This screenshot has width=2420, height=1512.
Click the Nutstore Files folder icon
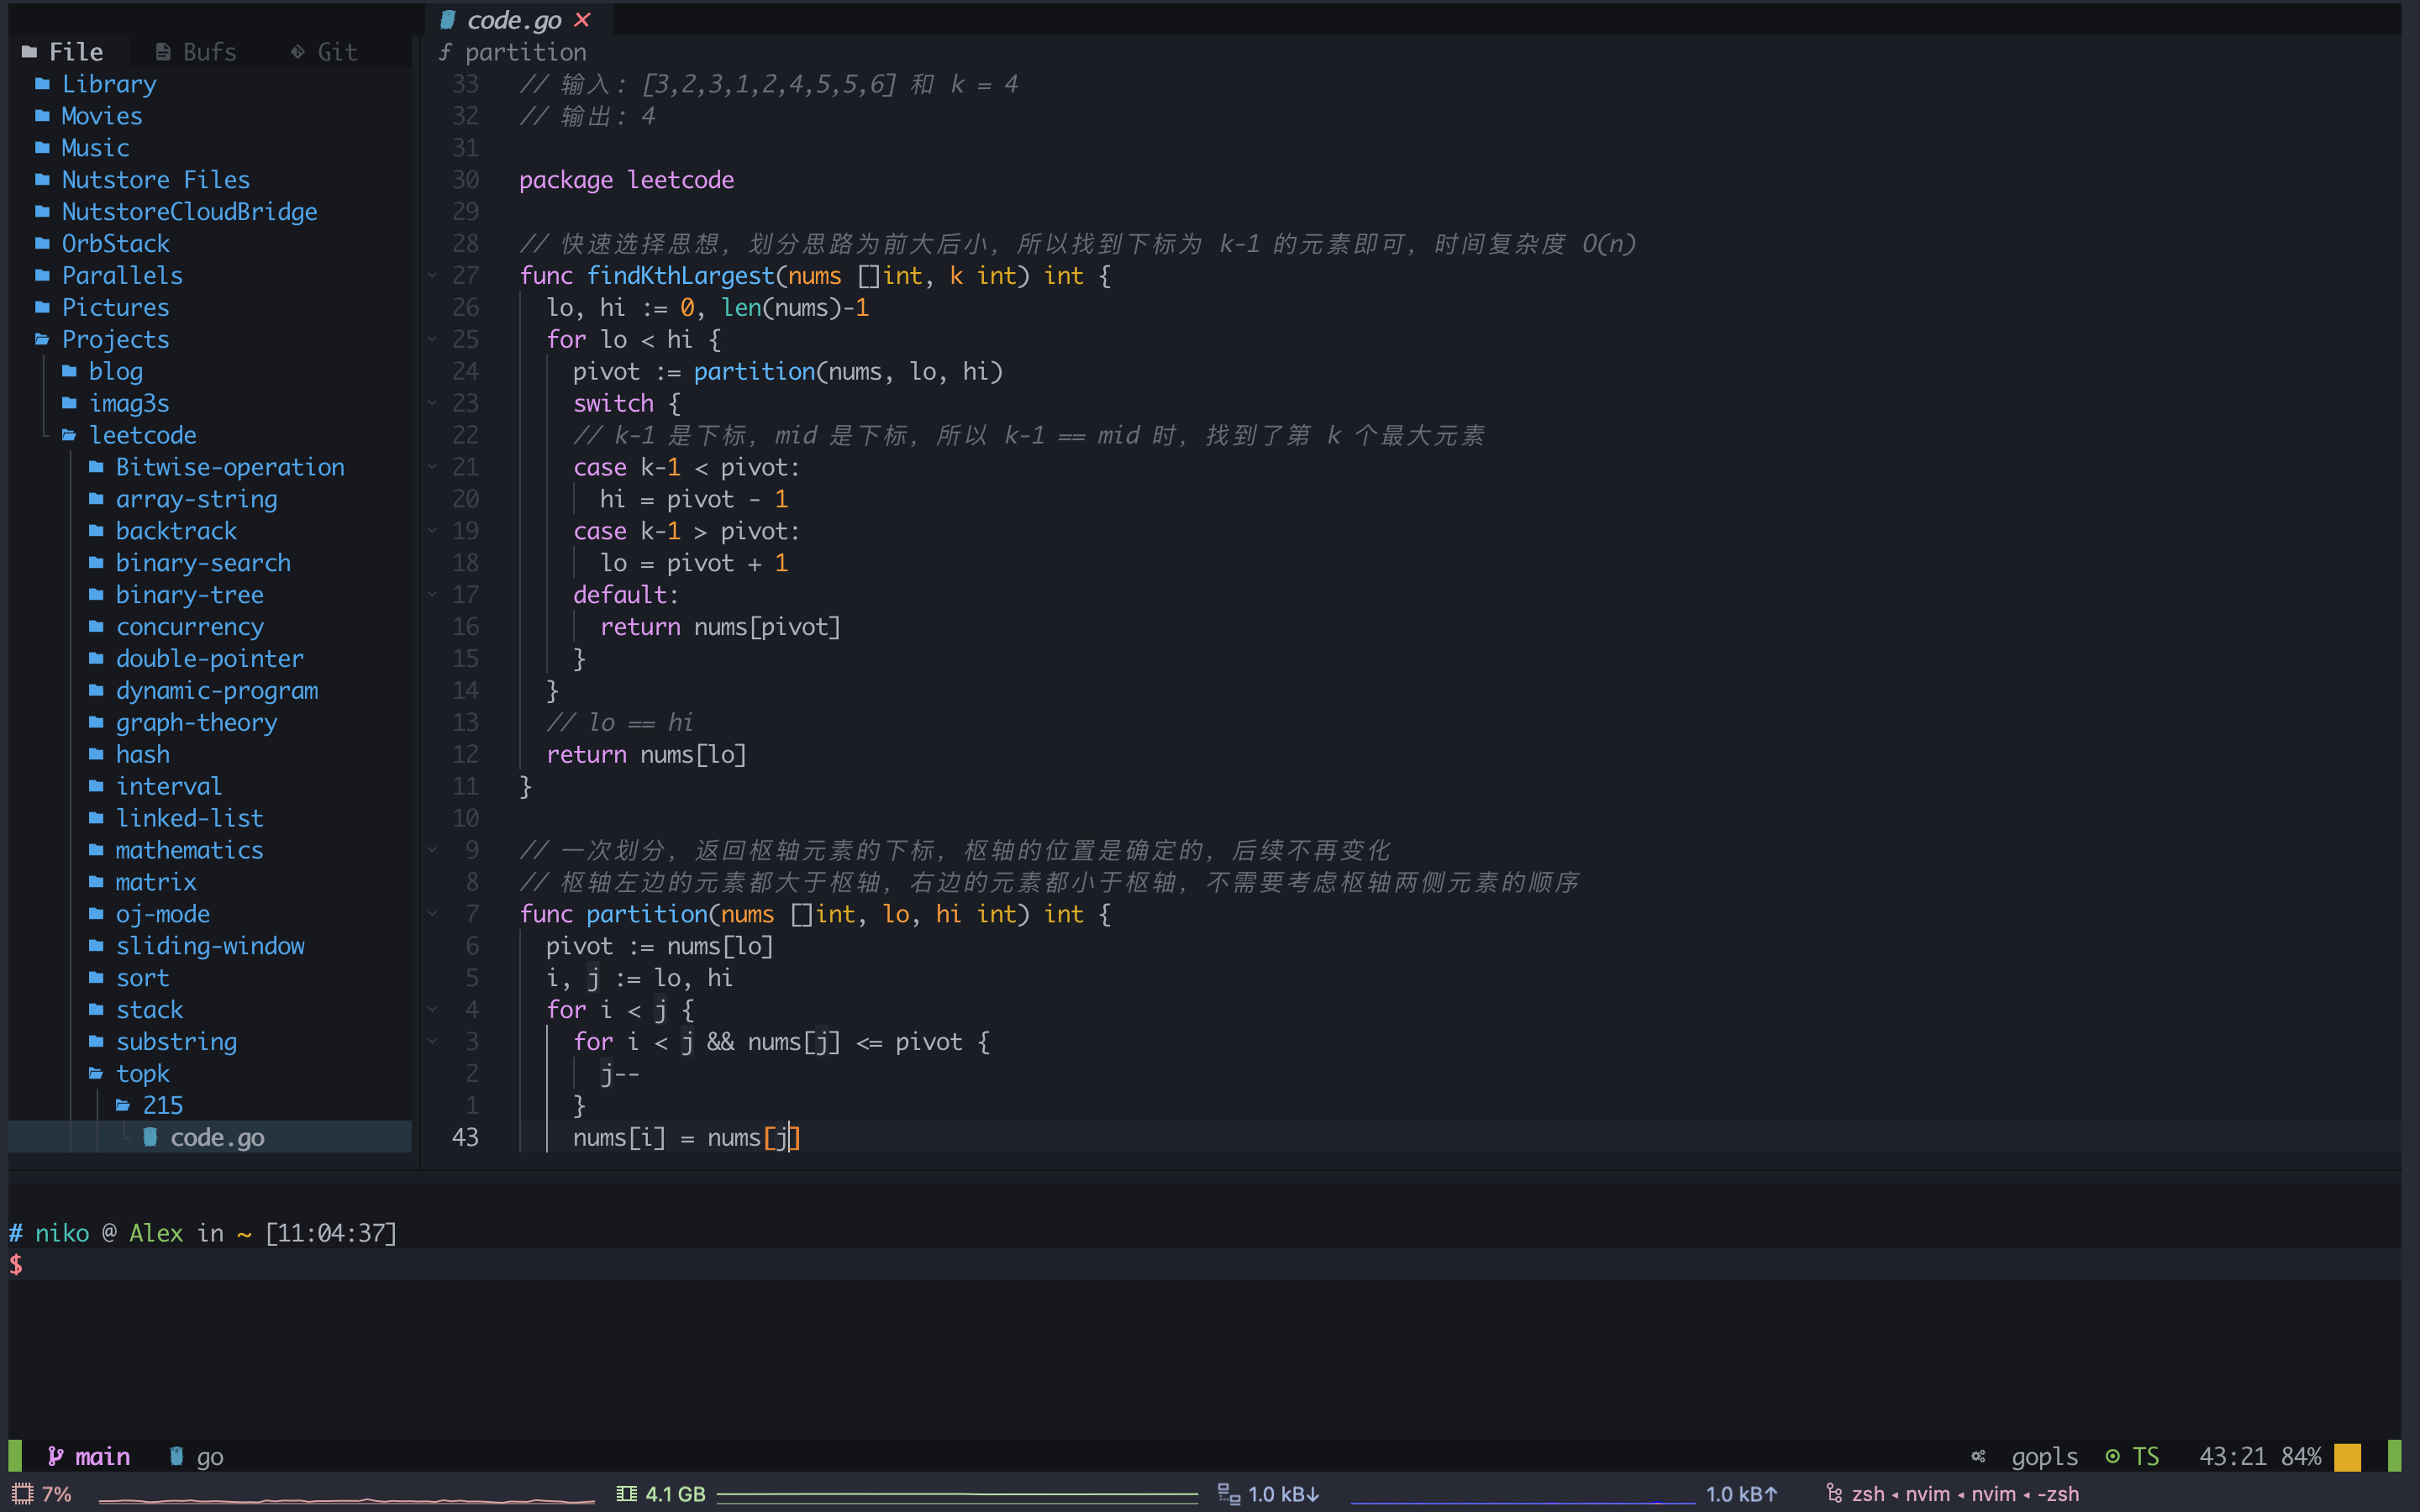[42, 180]
